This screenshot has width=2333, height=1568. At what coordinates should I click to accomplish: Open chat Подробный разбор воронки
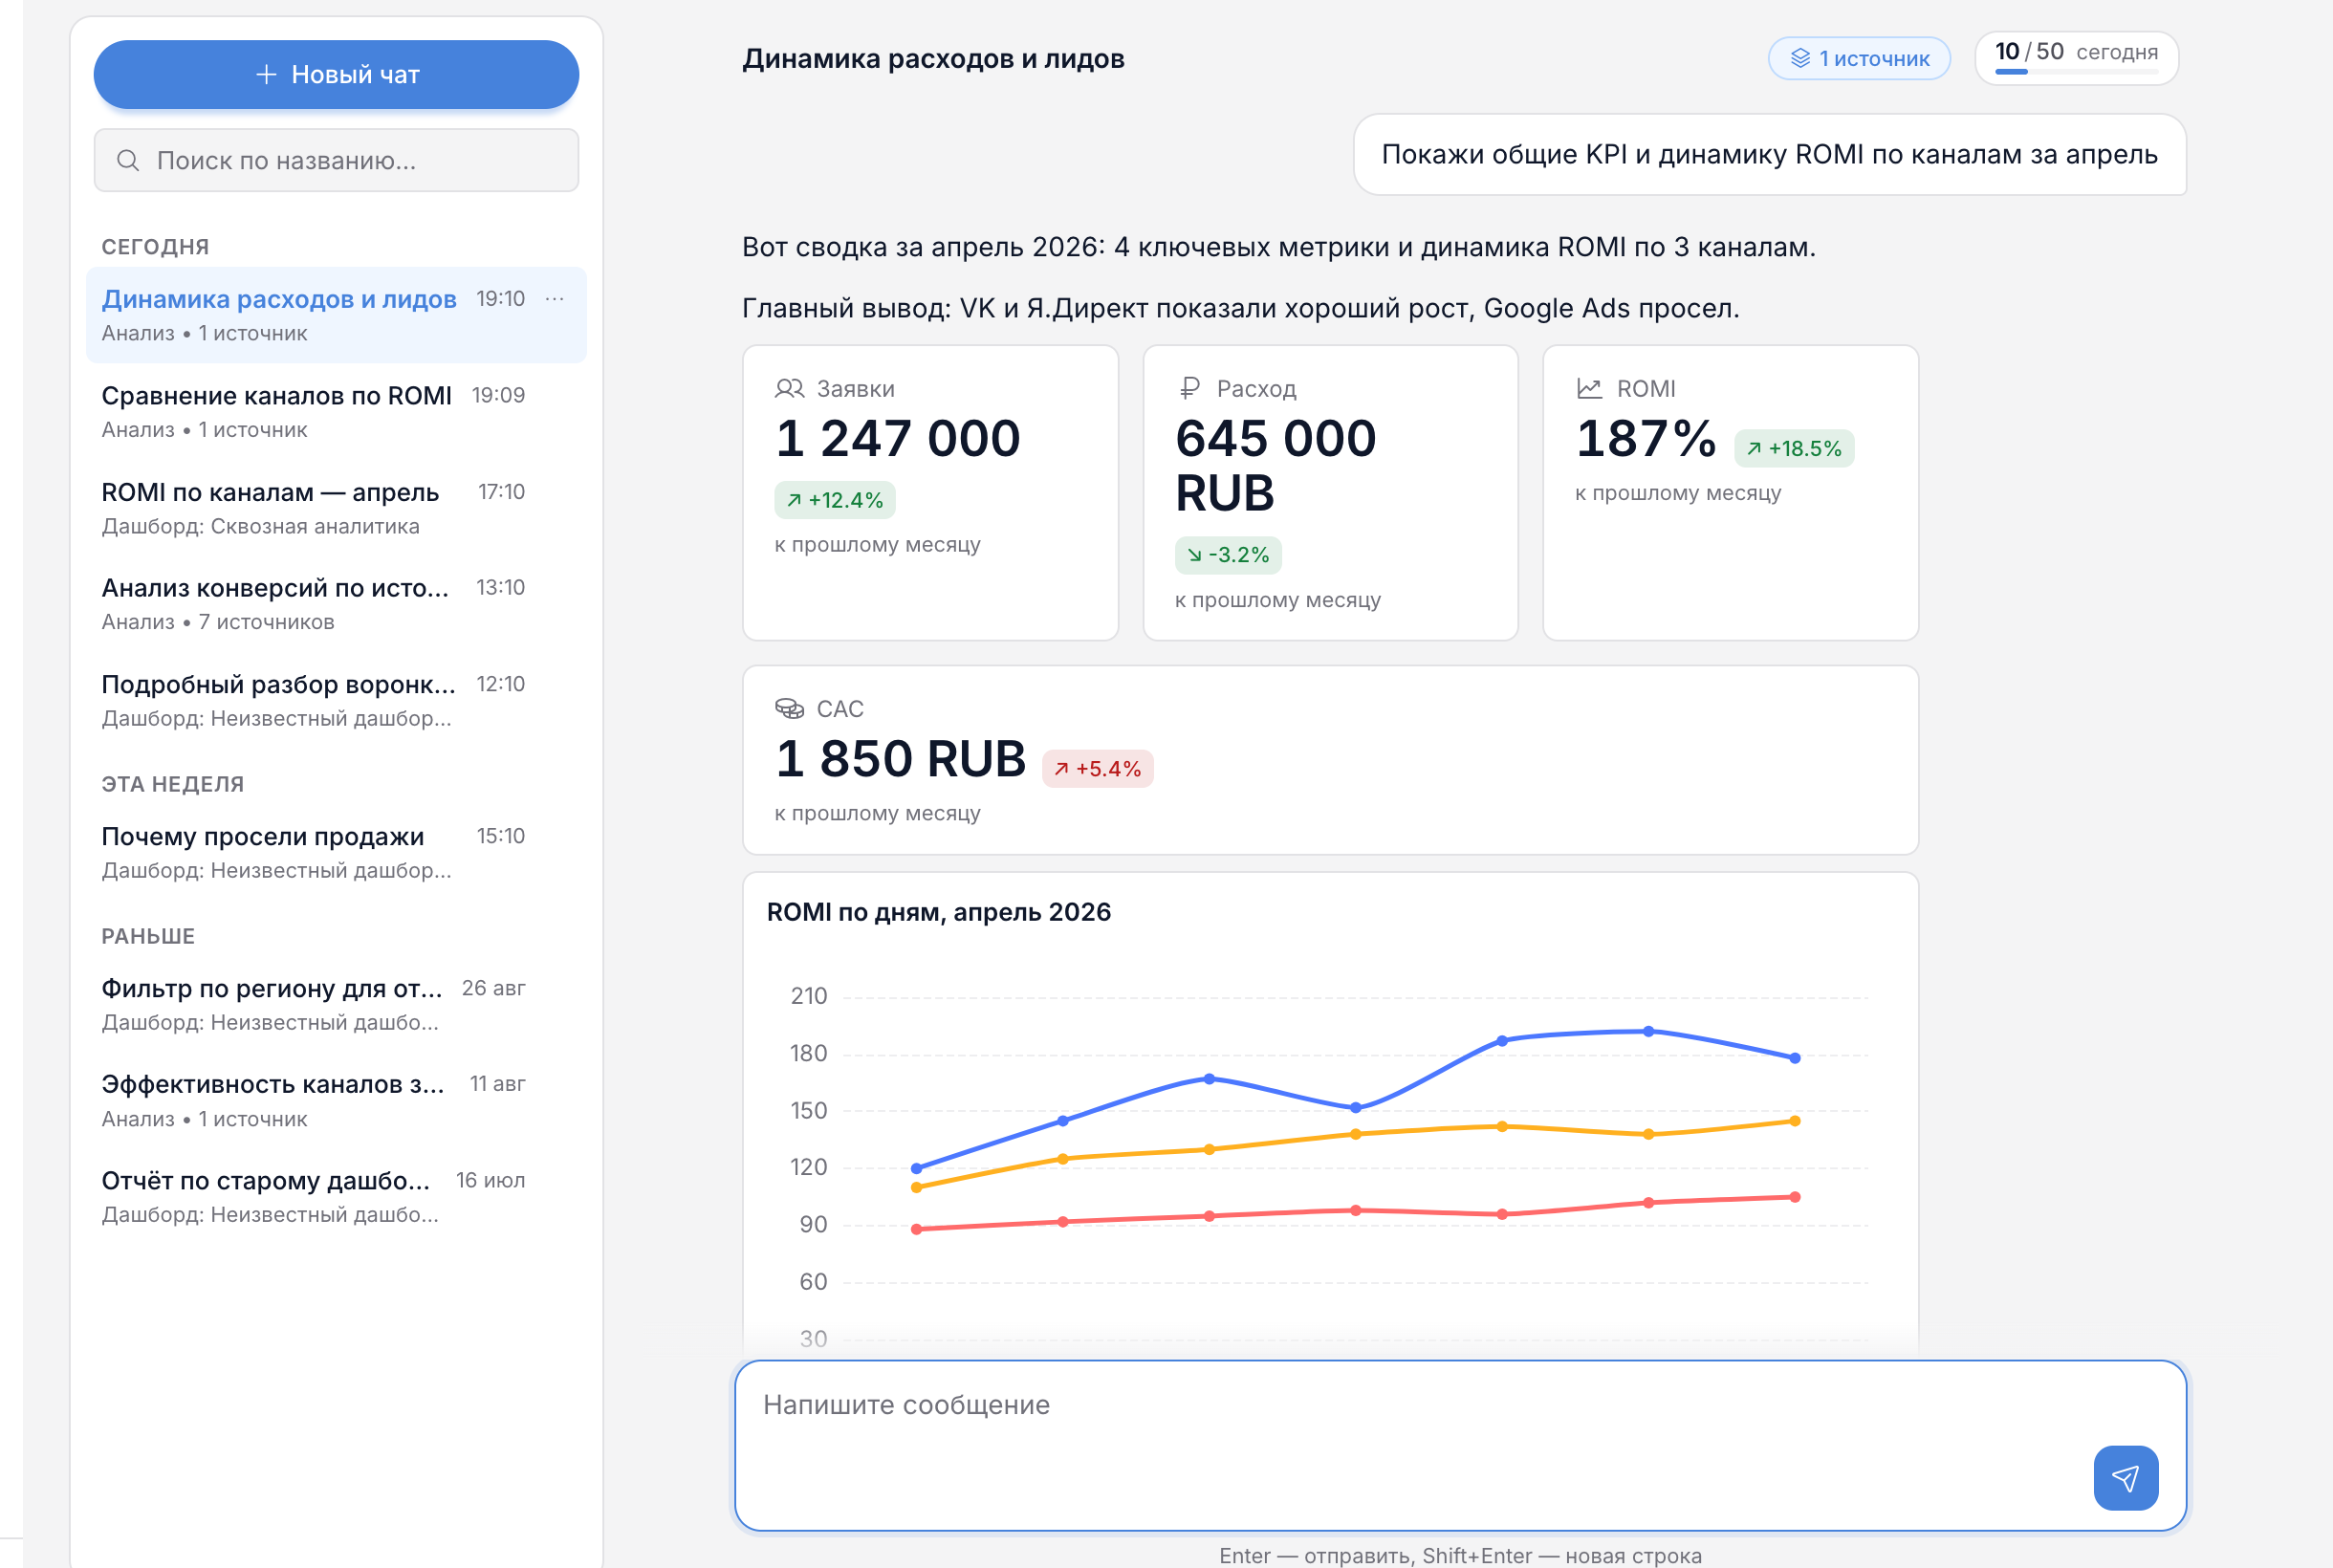click(336, 700)
